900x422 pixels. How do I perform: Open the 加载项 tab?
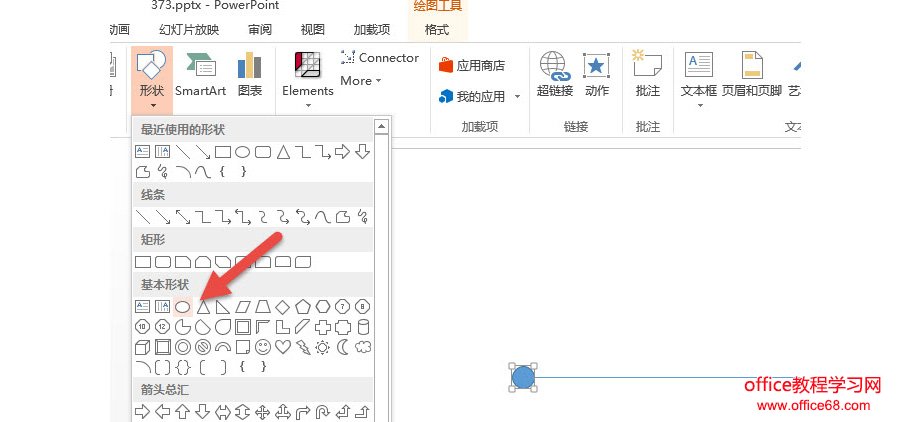click(371, 29)
